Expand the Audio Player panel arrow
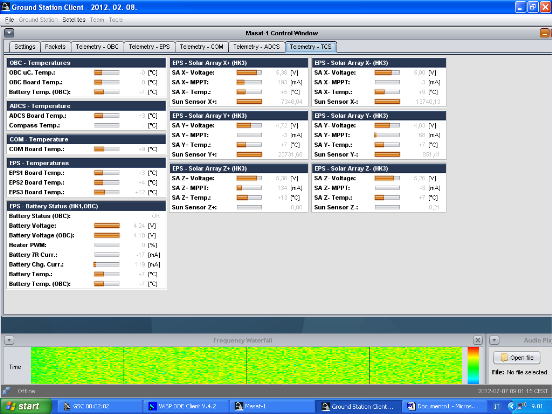 tap(494, 340)
